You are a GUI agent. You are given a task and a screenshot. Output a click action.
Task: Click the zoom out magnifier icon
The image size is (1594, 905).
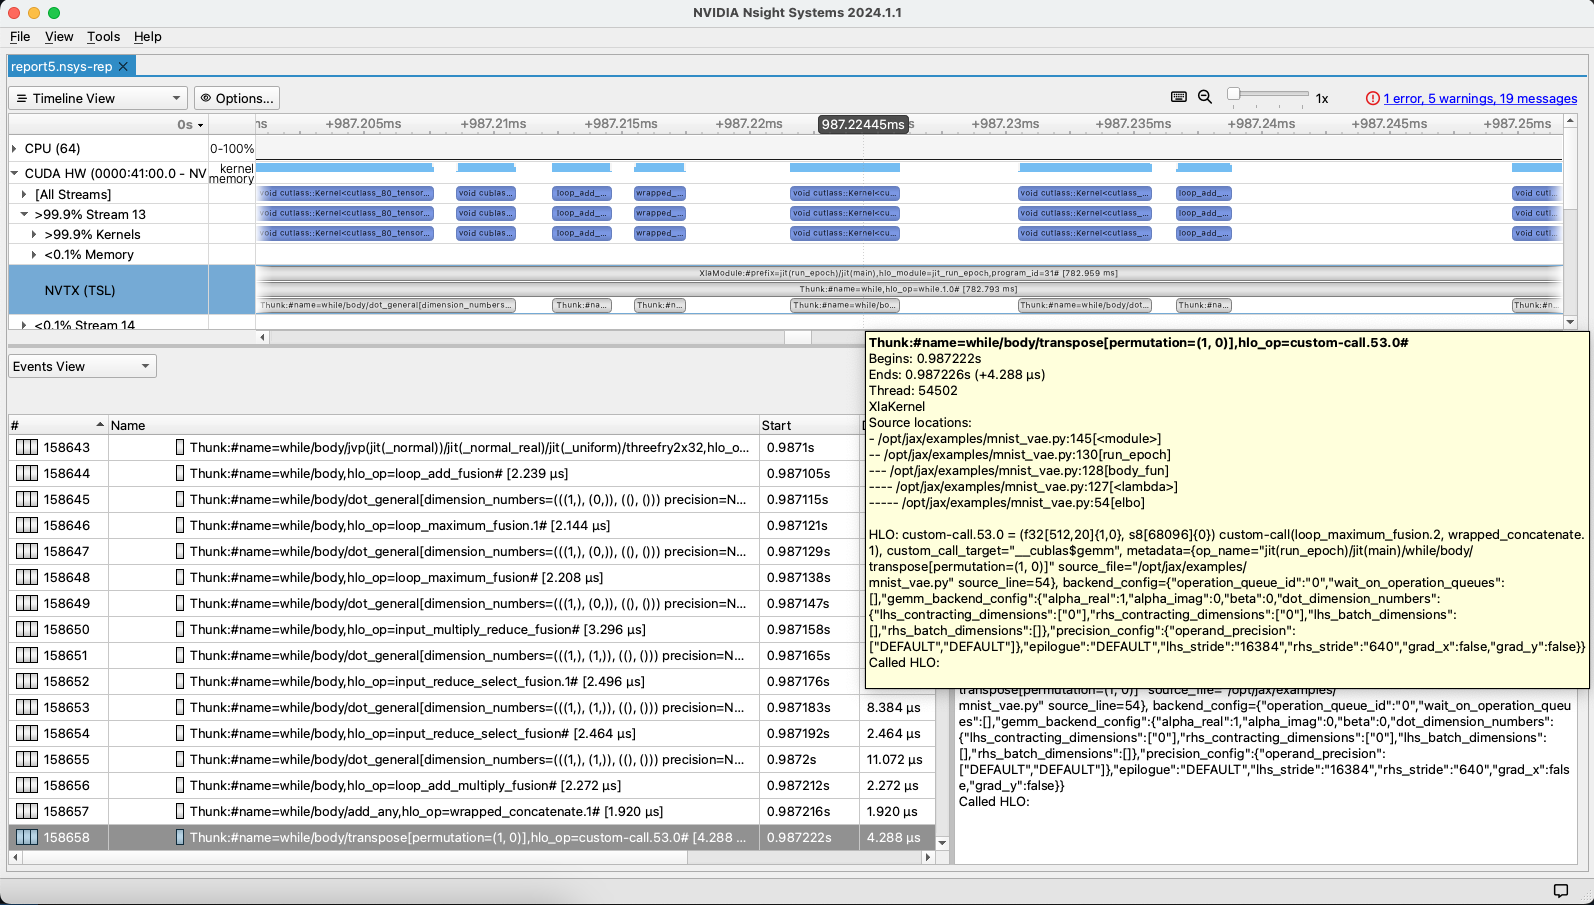point(1205,97)
